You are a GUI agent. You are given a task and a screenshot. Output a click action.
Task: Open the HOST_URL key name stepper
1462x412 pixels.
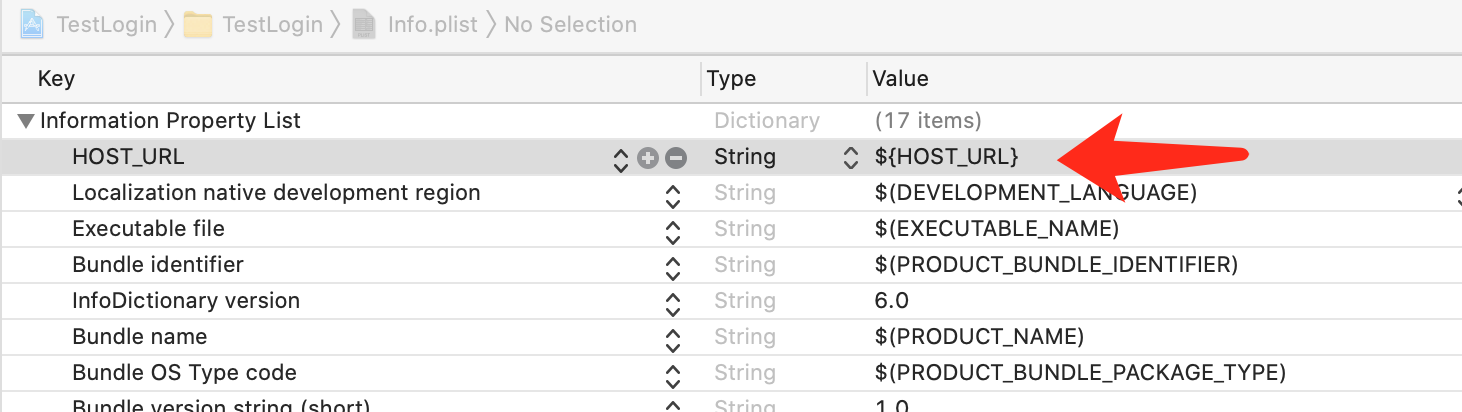[x=621, y=158]
